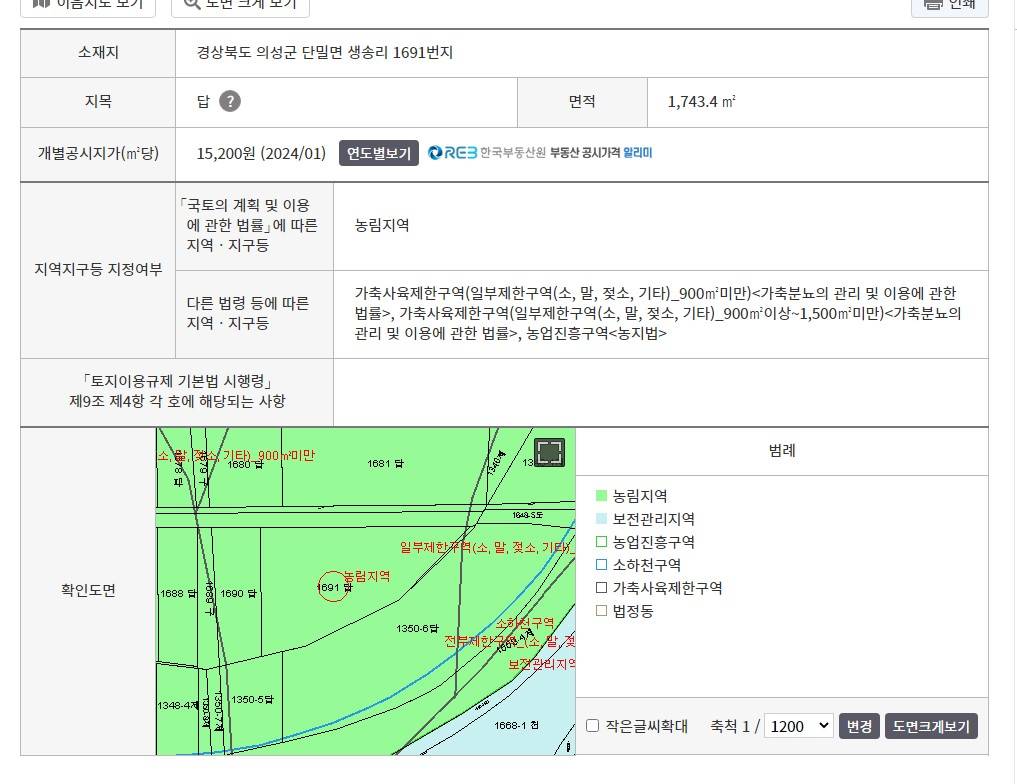The height and width of the screenshot is (784, 1017).
Task: Open the 연도별보기 yearly price view
Action: tap(379, 153)
